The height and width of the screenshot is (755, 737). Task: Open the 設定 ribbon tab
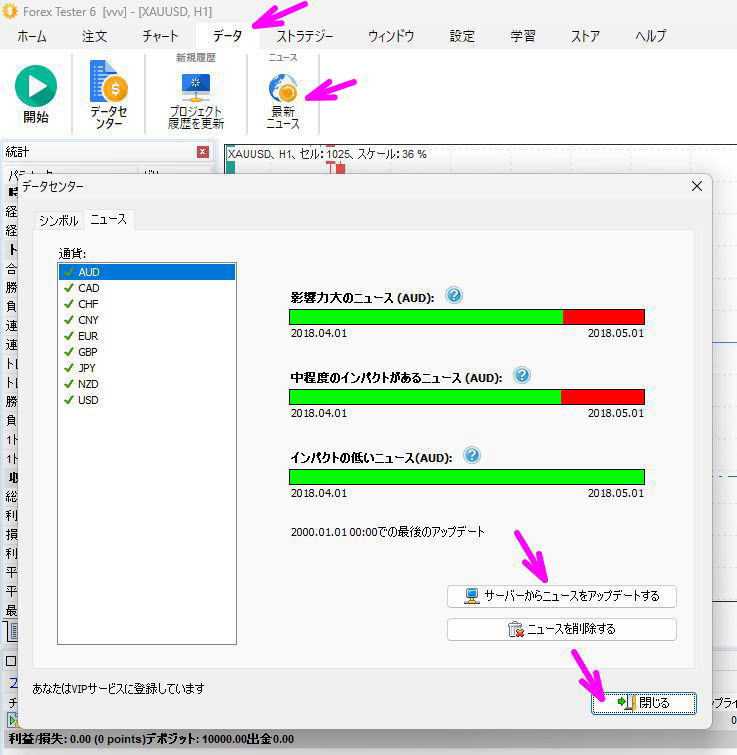462,36
